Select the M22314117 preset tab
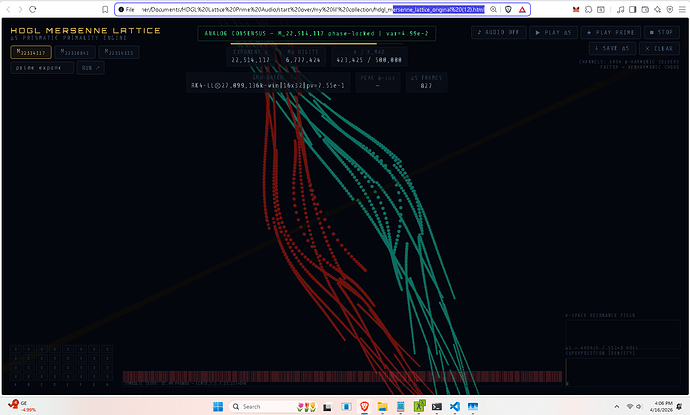Image resolution: width=690 pixels, height=415 pixels. 30,51
